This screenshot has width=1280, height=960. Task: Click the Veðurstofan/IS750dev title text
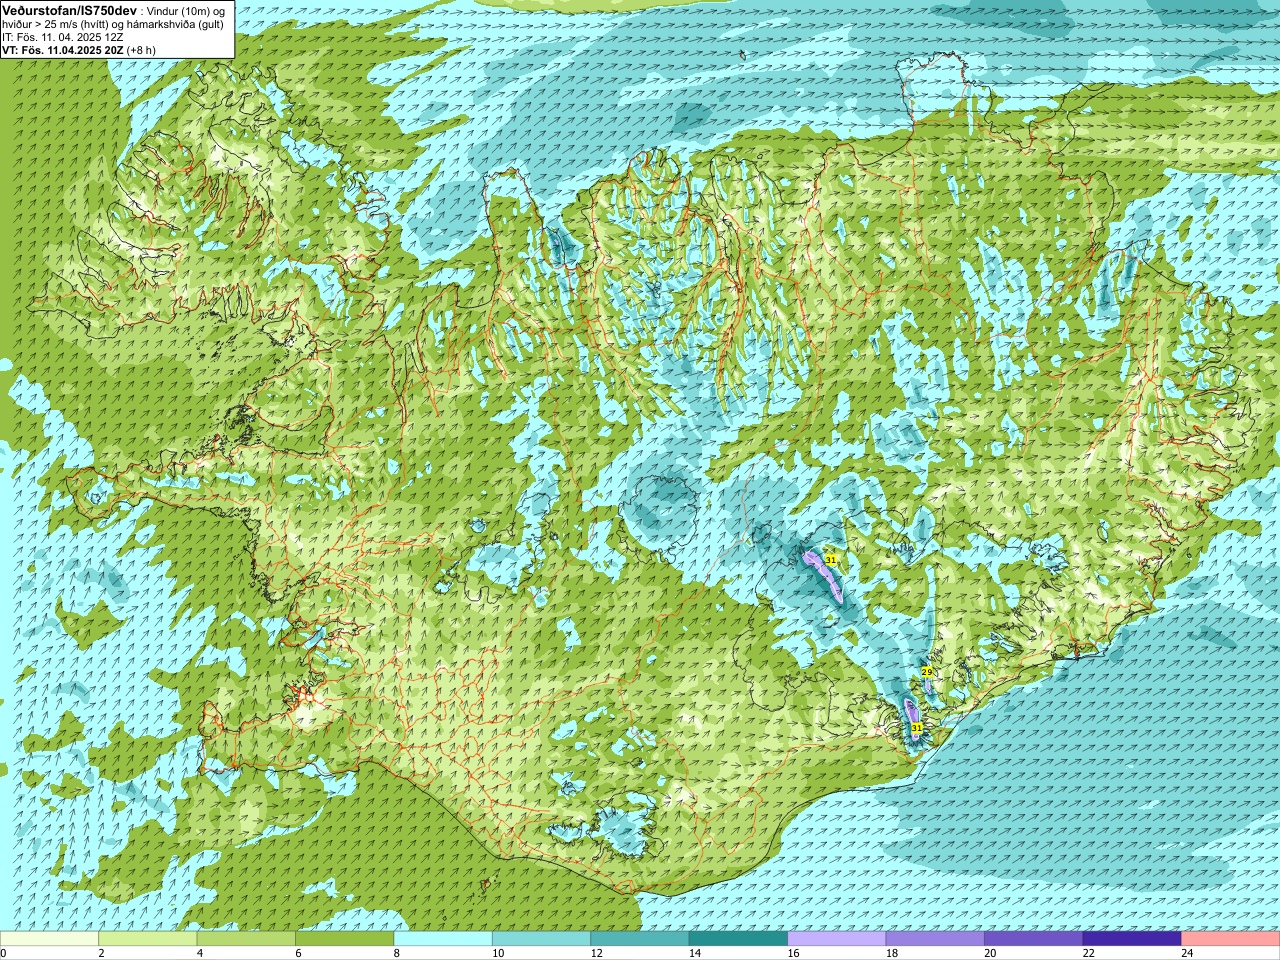[x=69, y=9]
